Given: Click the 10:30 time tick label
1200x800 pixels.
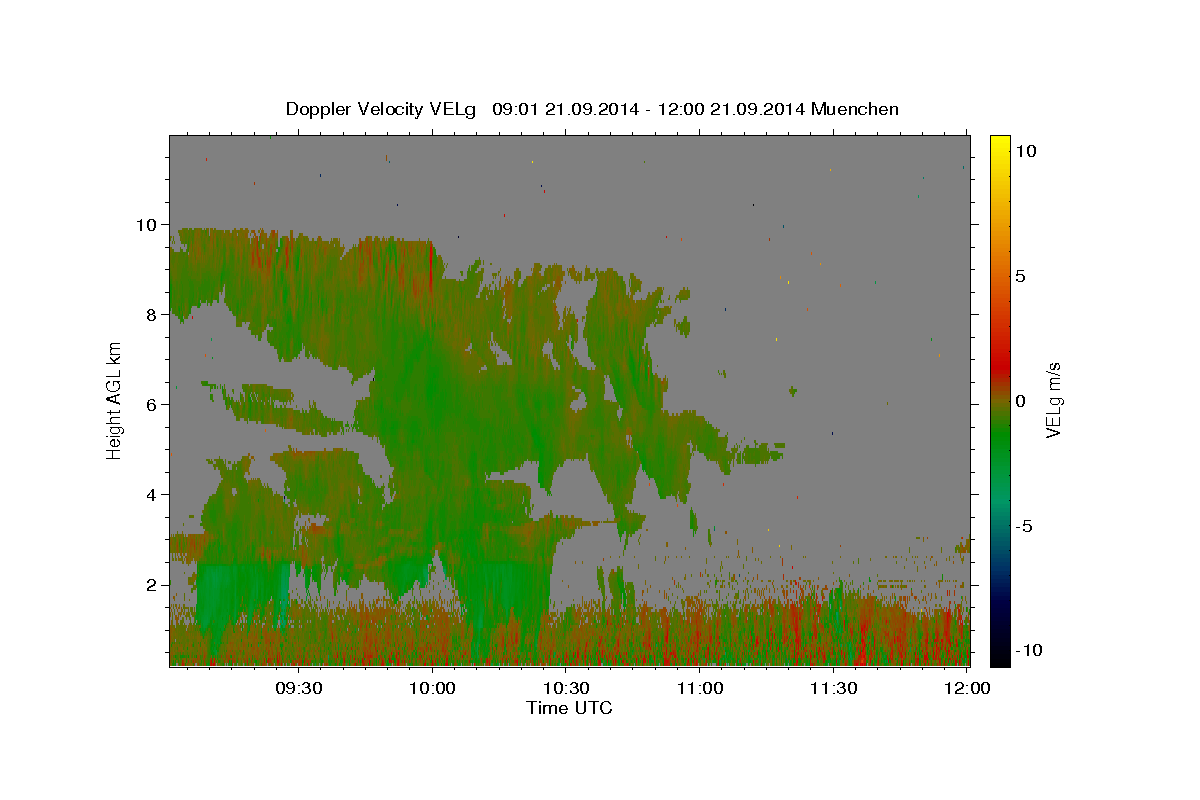Looking at the screenshot, I should [566, 689].
